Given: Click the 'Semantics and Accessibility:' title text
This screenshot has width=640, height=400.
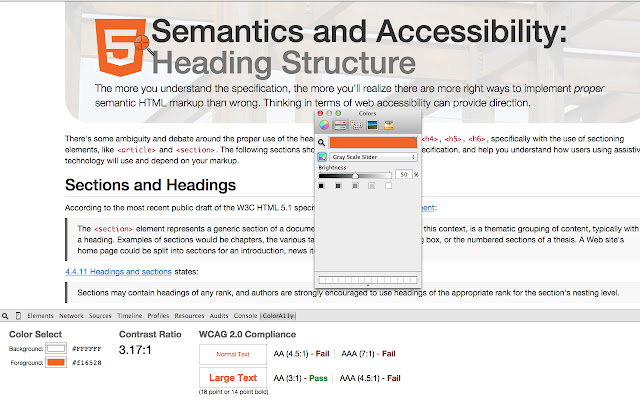Looking at the screenshot, I should [x=359, y=31].
